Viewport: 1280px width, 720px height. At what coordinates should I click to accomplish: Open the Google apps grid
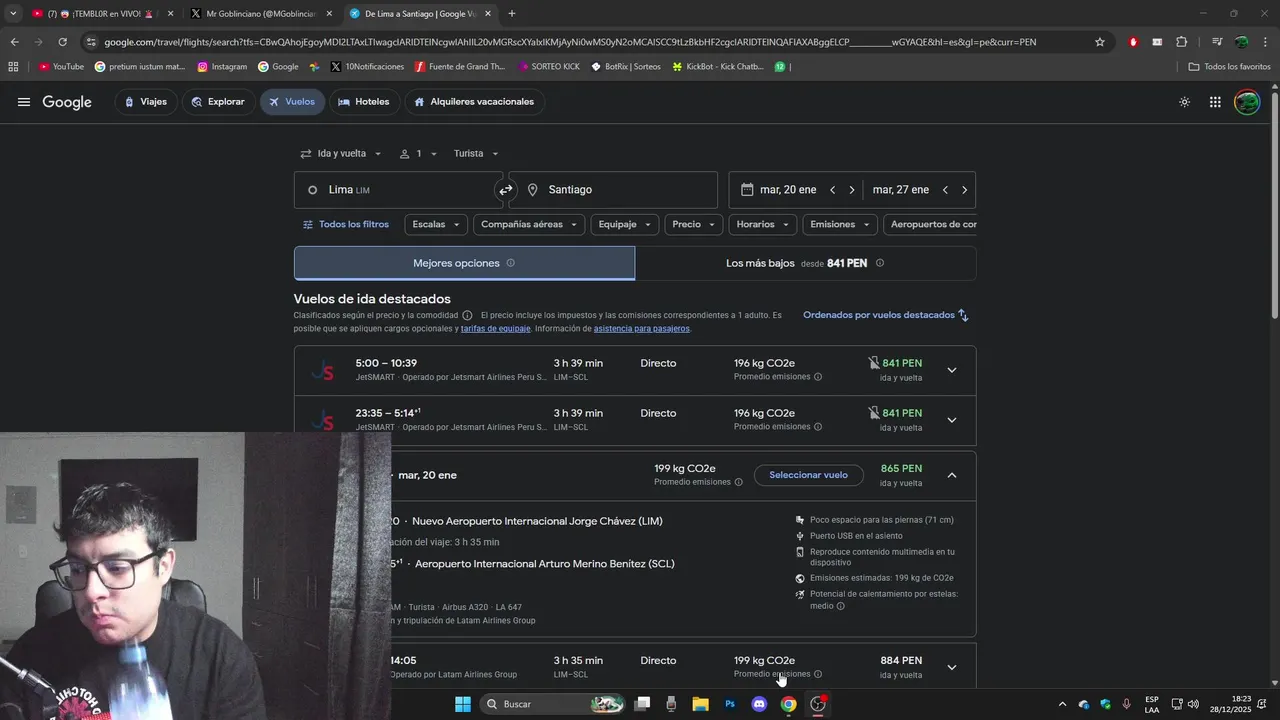(x=1215, y=102)
